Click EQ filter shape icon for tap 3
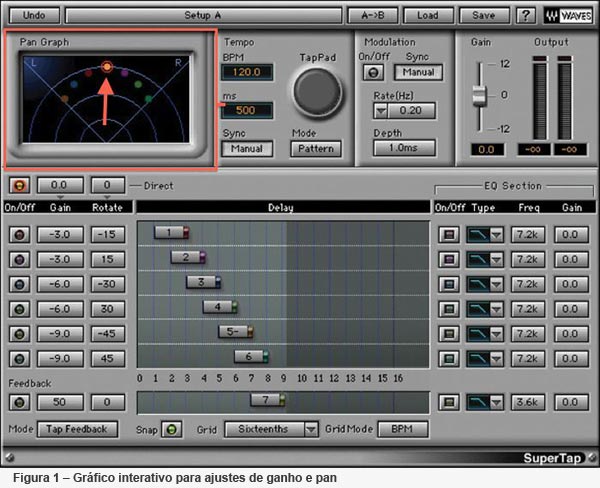 (x=478, y=284)
